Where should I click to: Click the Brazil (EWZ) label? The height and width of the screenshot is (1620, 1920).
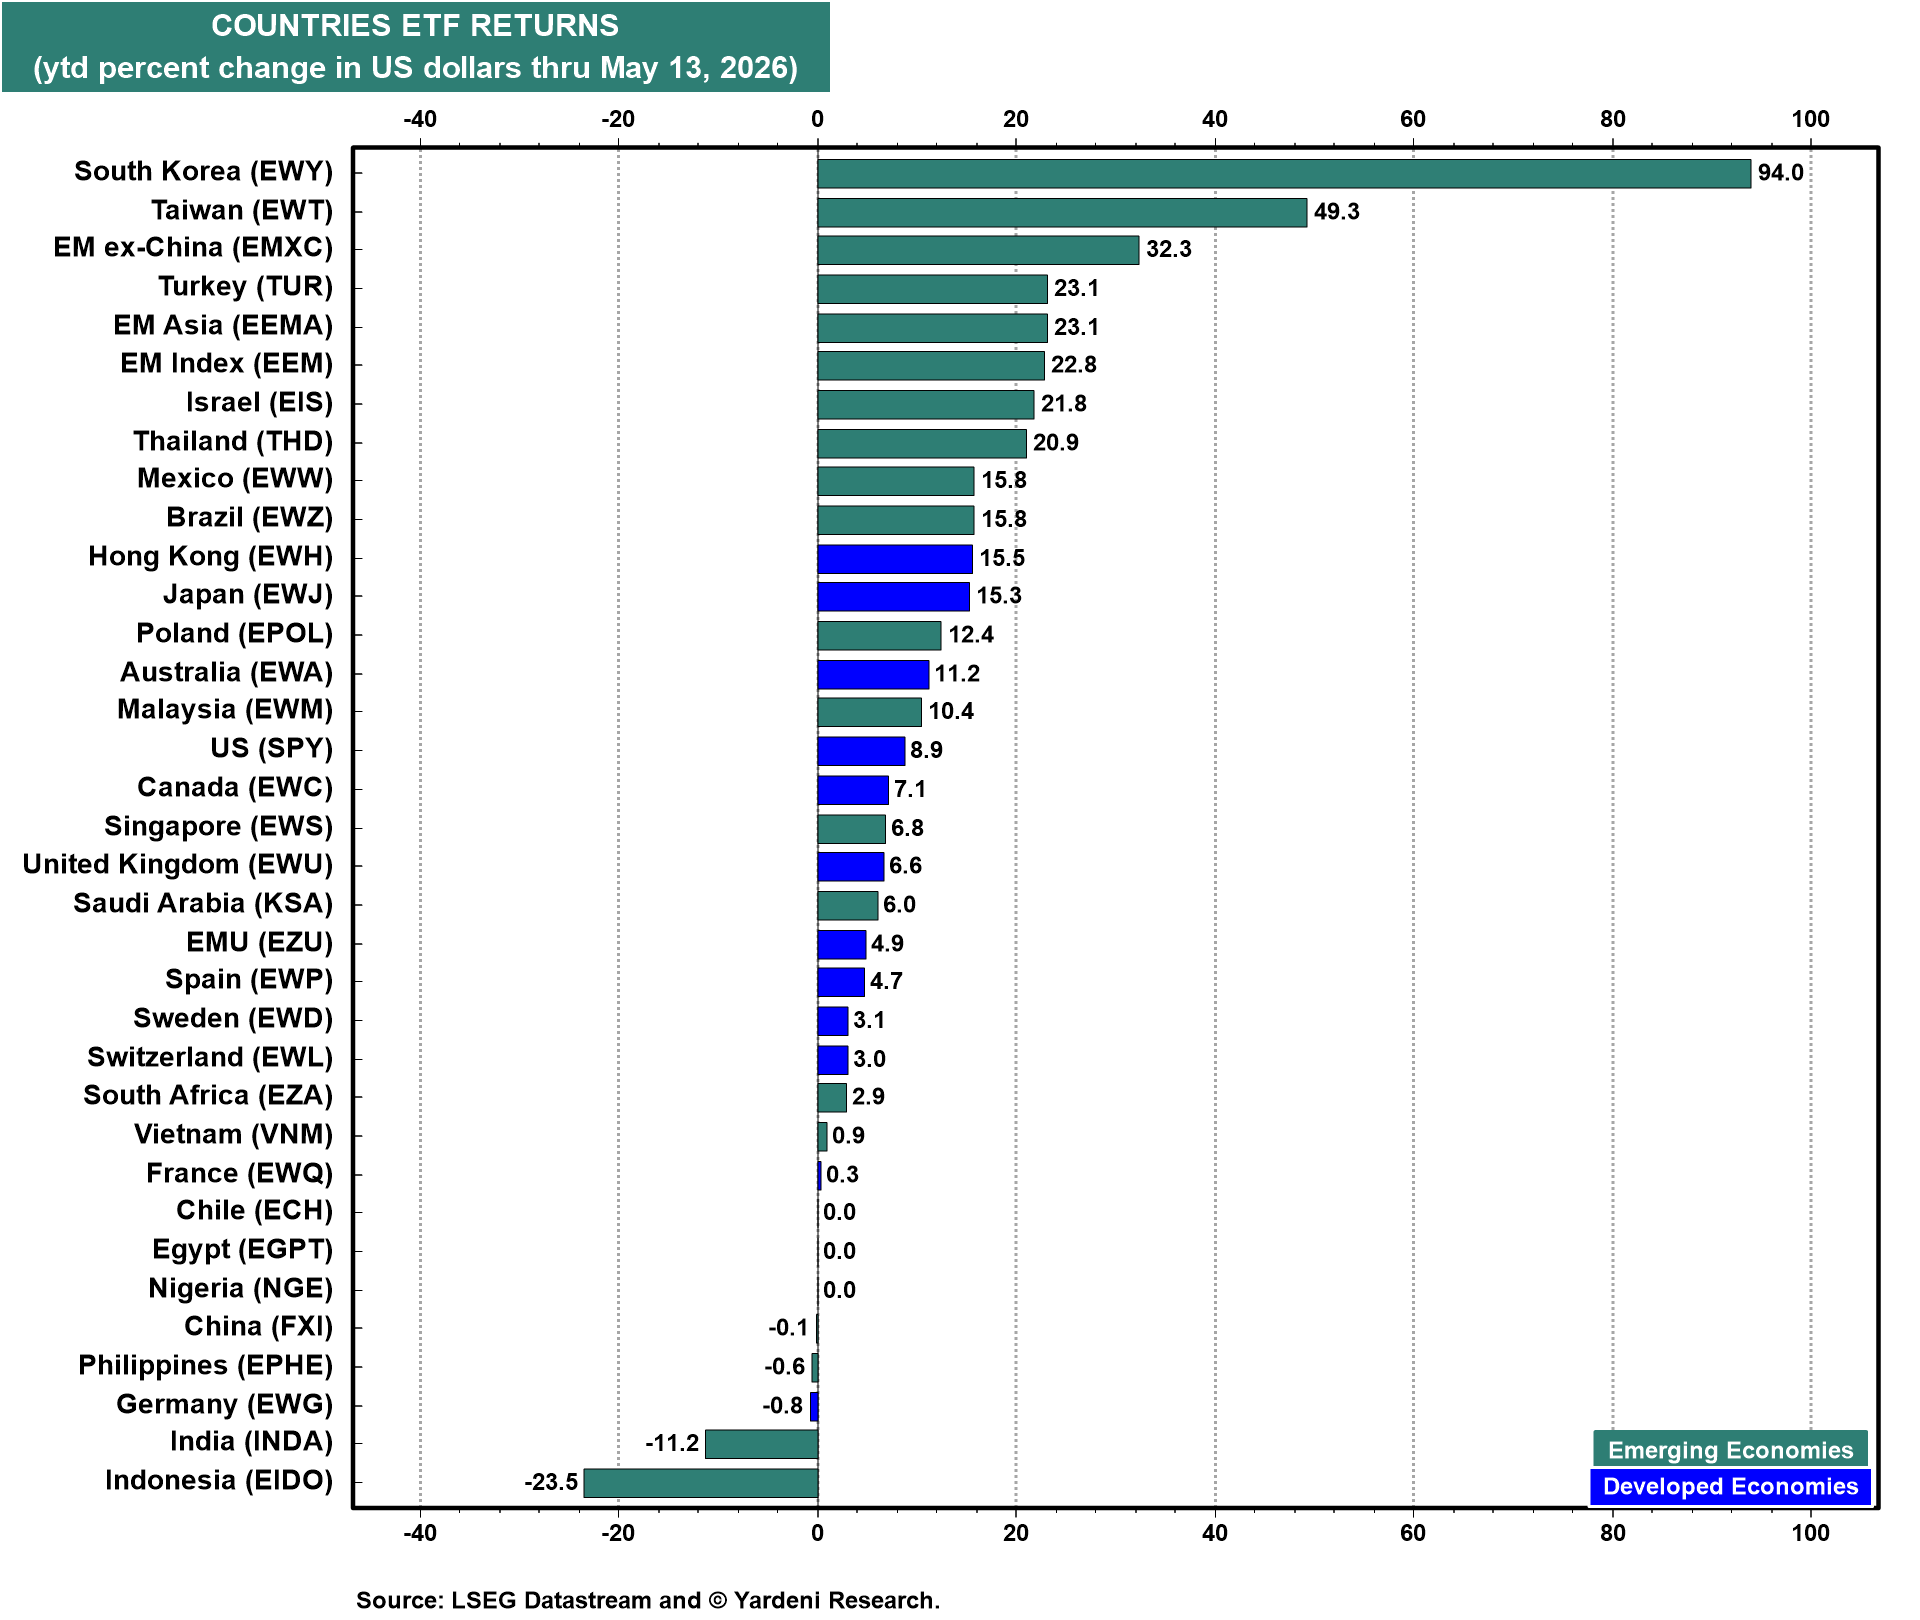click(250, 518)
